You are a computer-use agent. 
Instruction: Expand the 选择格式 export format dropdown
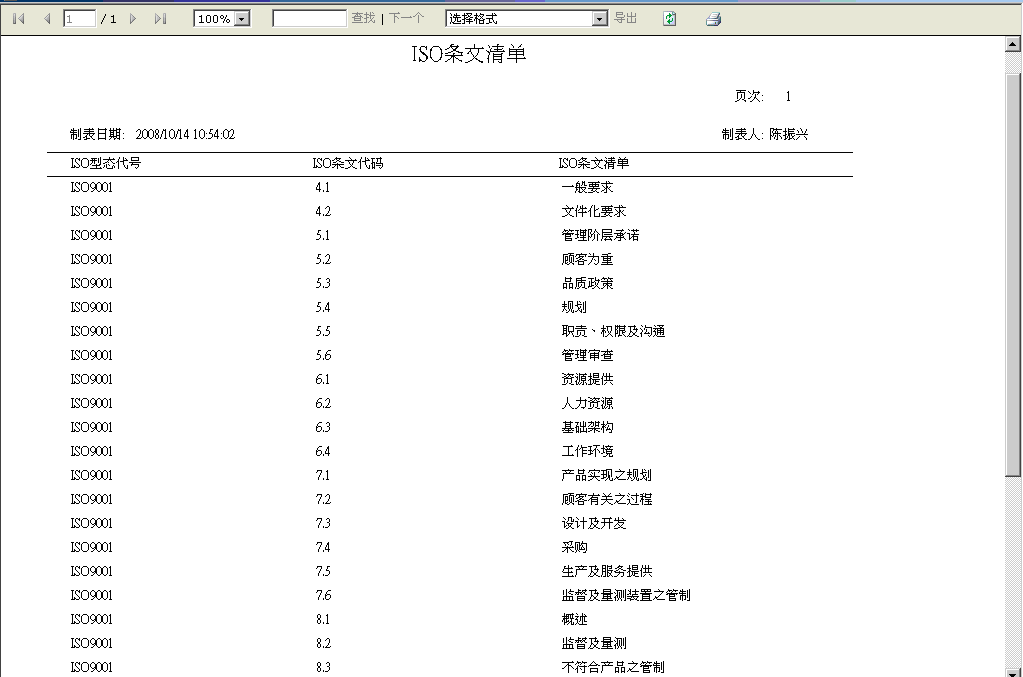pos(599,19)
